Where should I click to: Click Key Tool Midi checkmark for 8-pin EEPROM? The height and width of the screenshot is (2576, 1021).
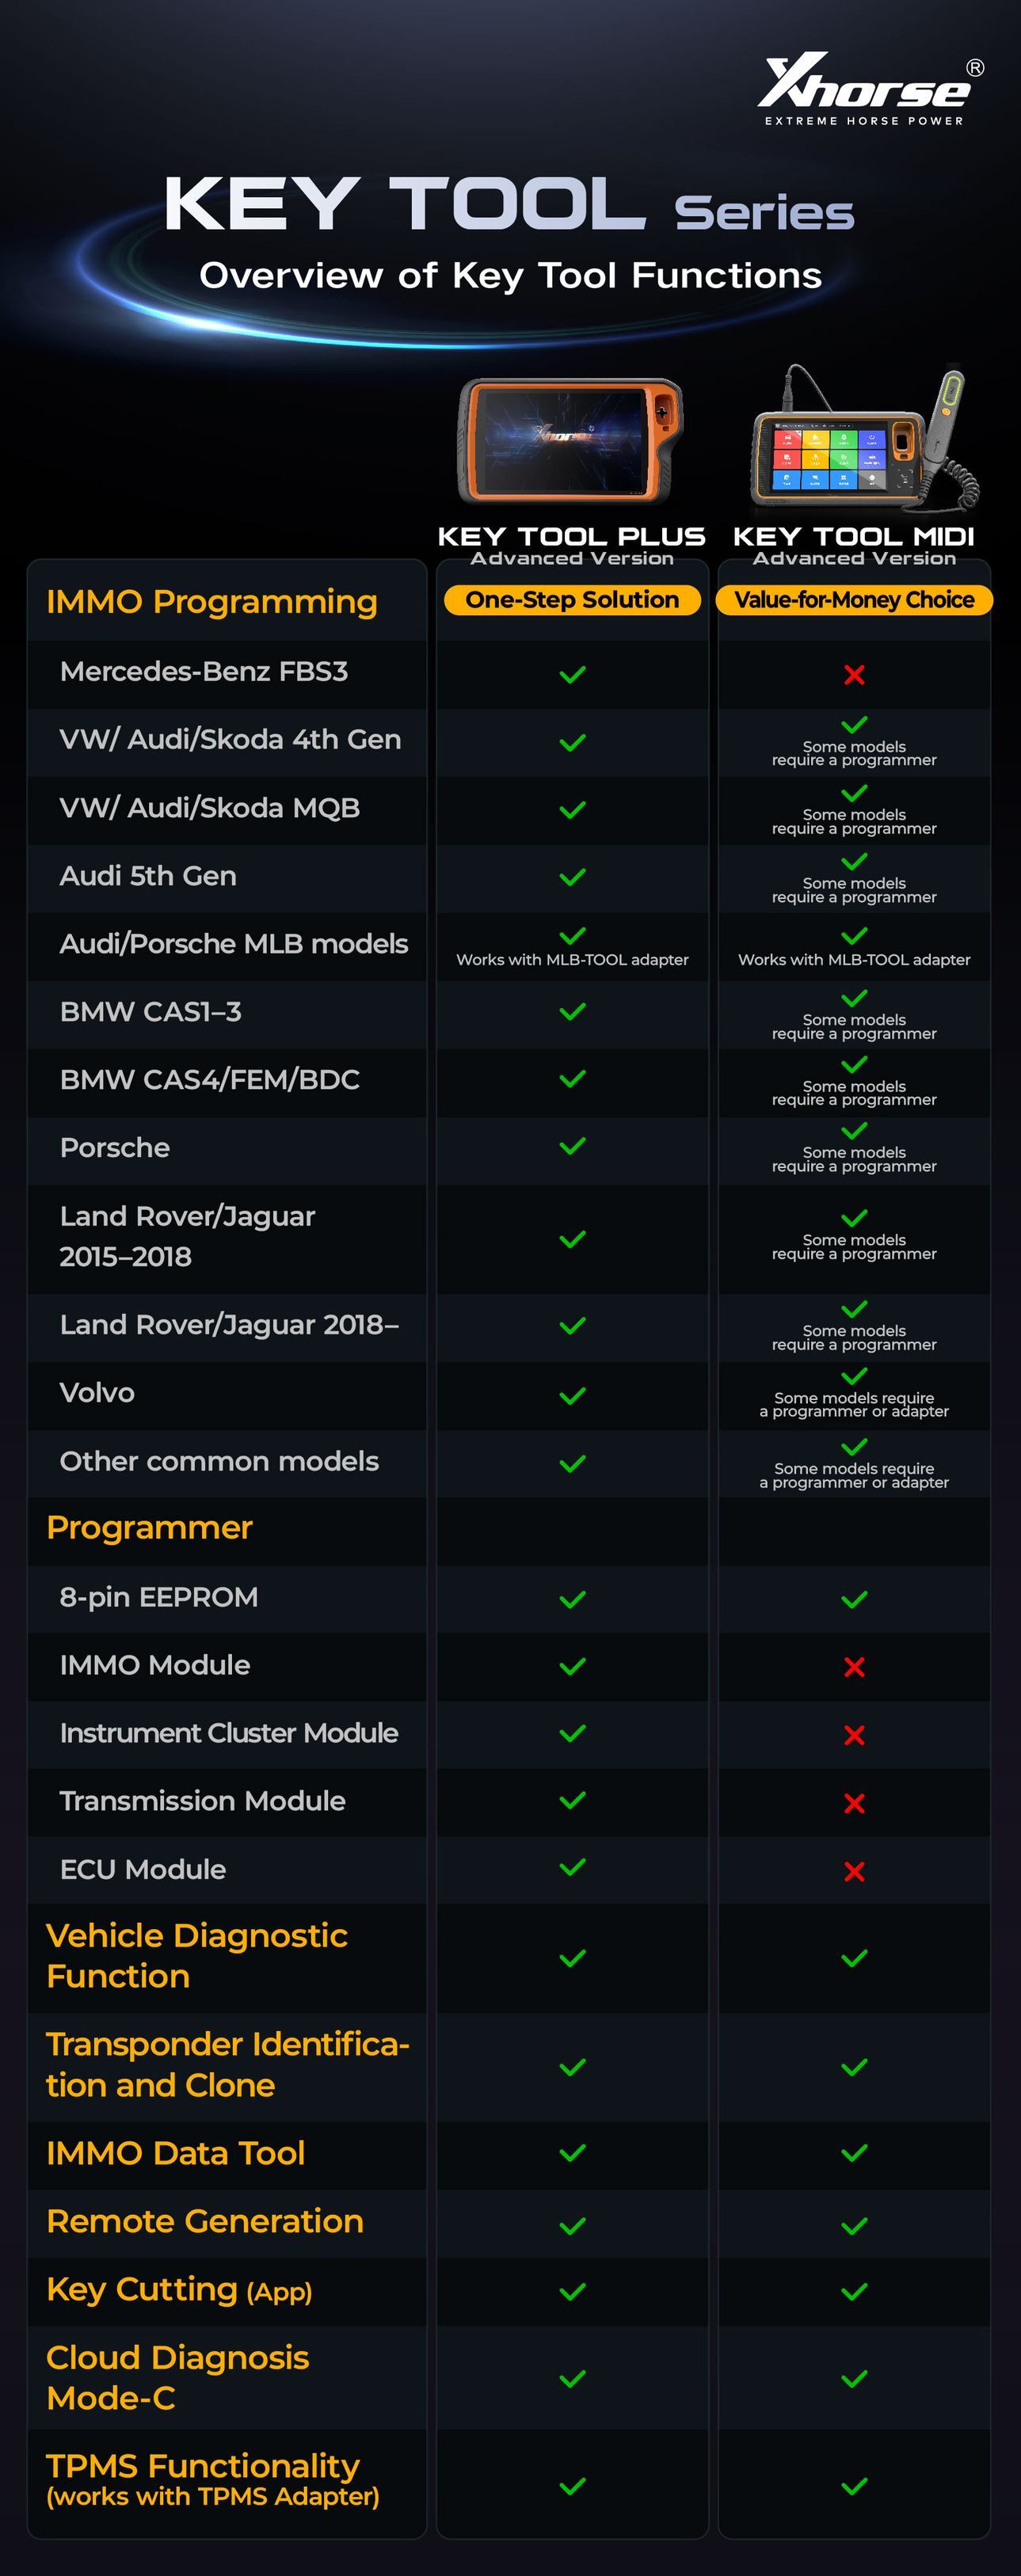tap(854, 1599)
